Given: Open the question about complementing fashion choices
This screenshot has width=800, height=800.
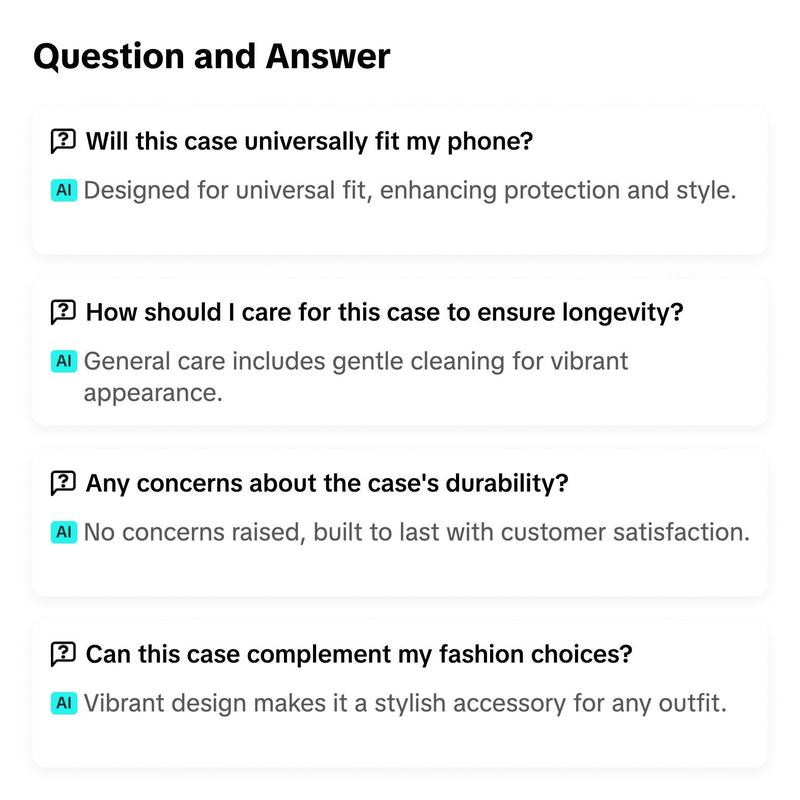Looking at the screenshot, I should (x=359, y=654).
